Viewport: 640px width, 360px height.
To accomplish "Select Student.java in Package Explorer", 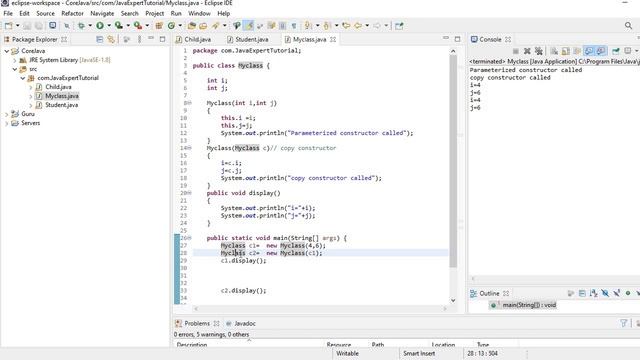I will [x=61, y=105].
